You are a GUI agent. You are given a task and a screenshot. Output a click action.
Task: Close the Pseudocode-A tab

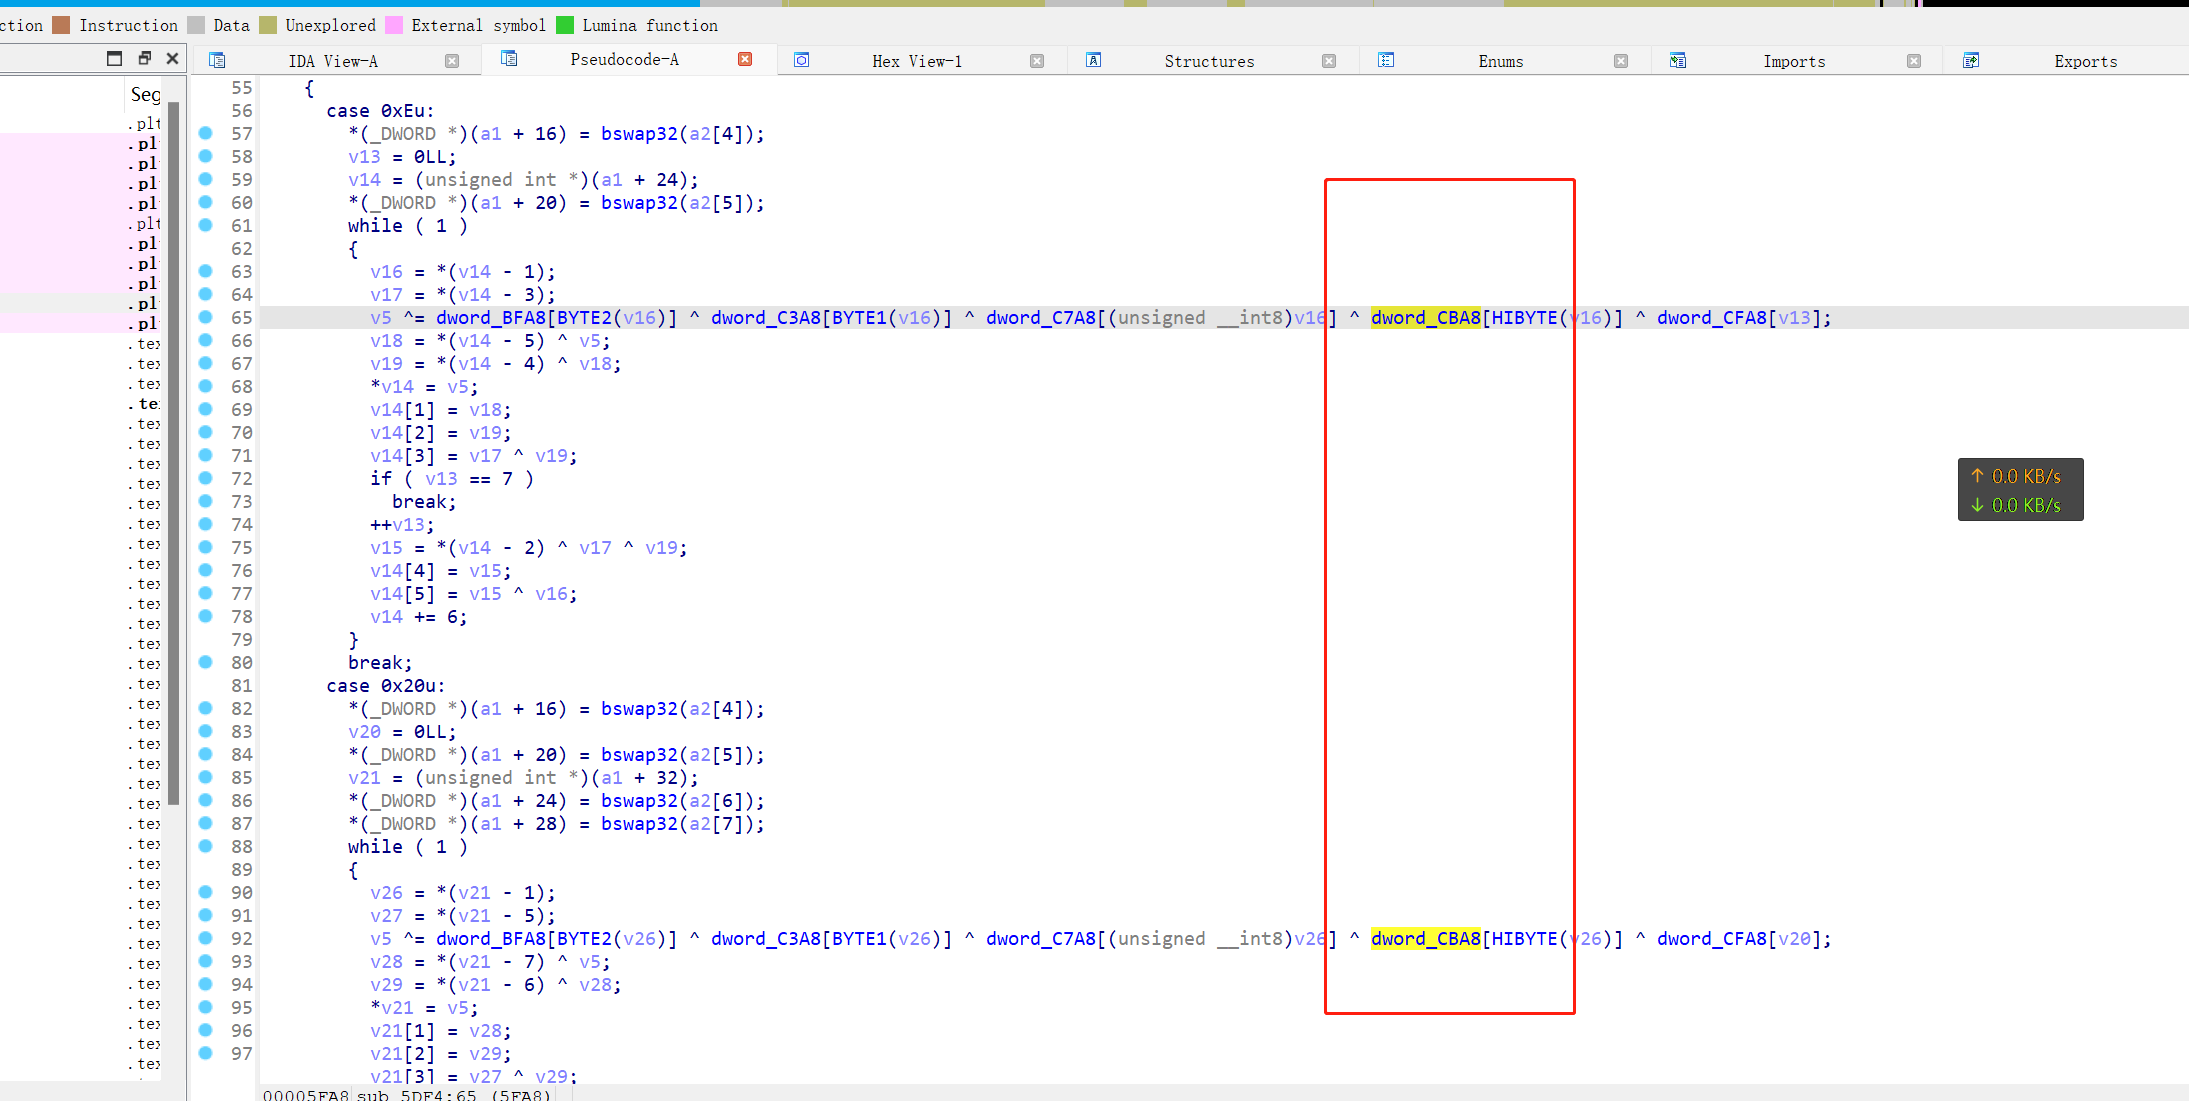click(745, 59)
